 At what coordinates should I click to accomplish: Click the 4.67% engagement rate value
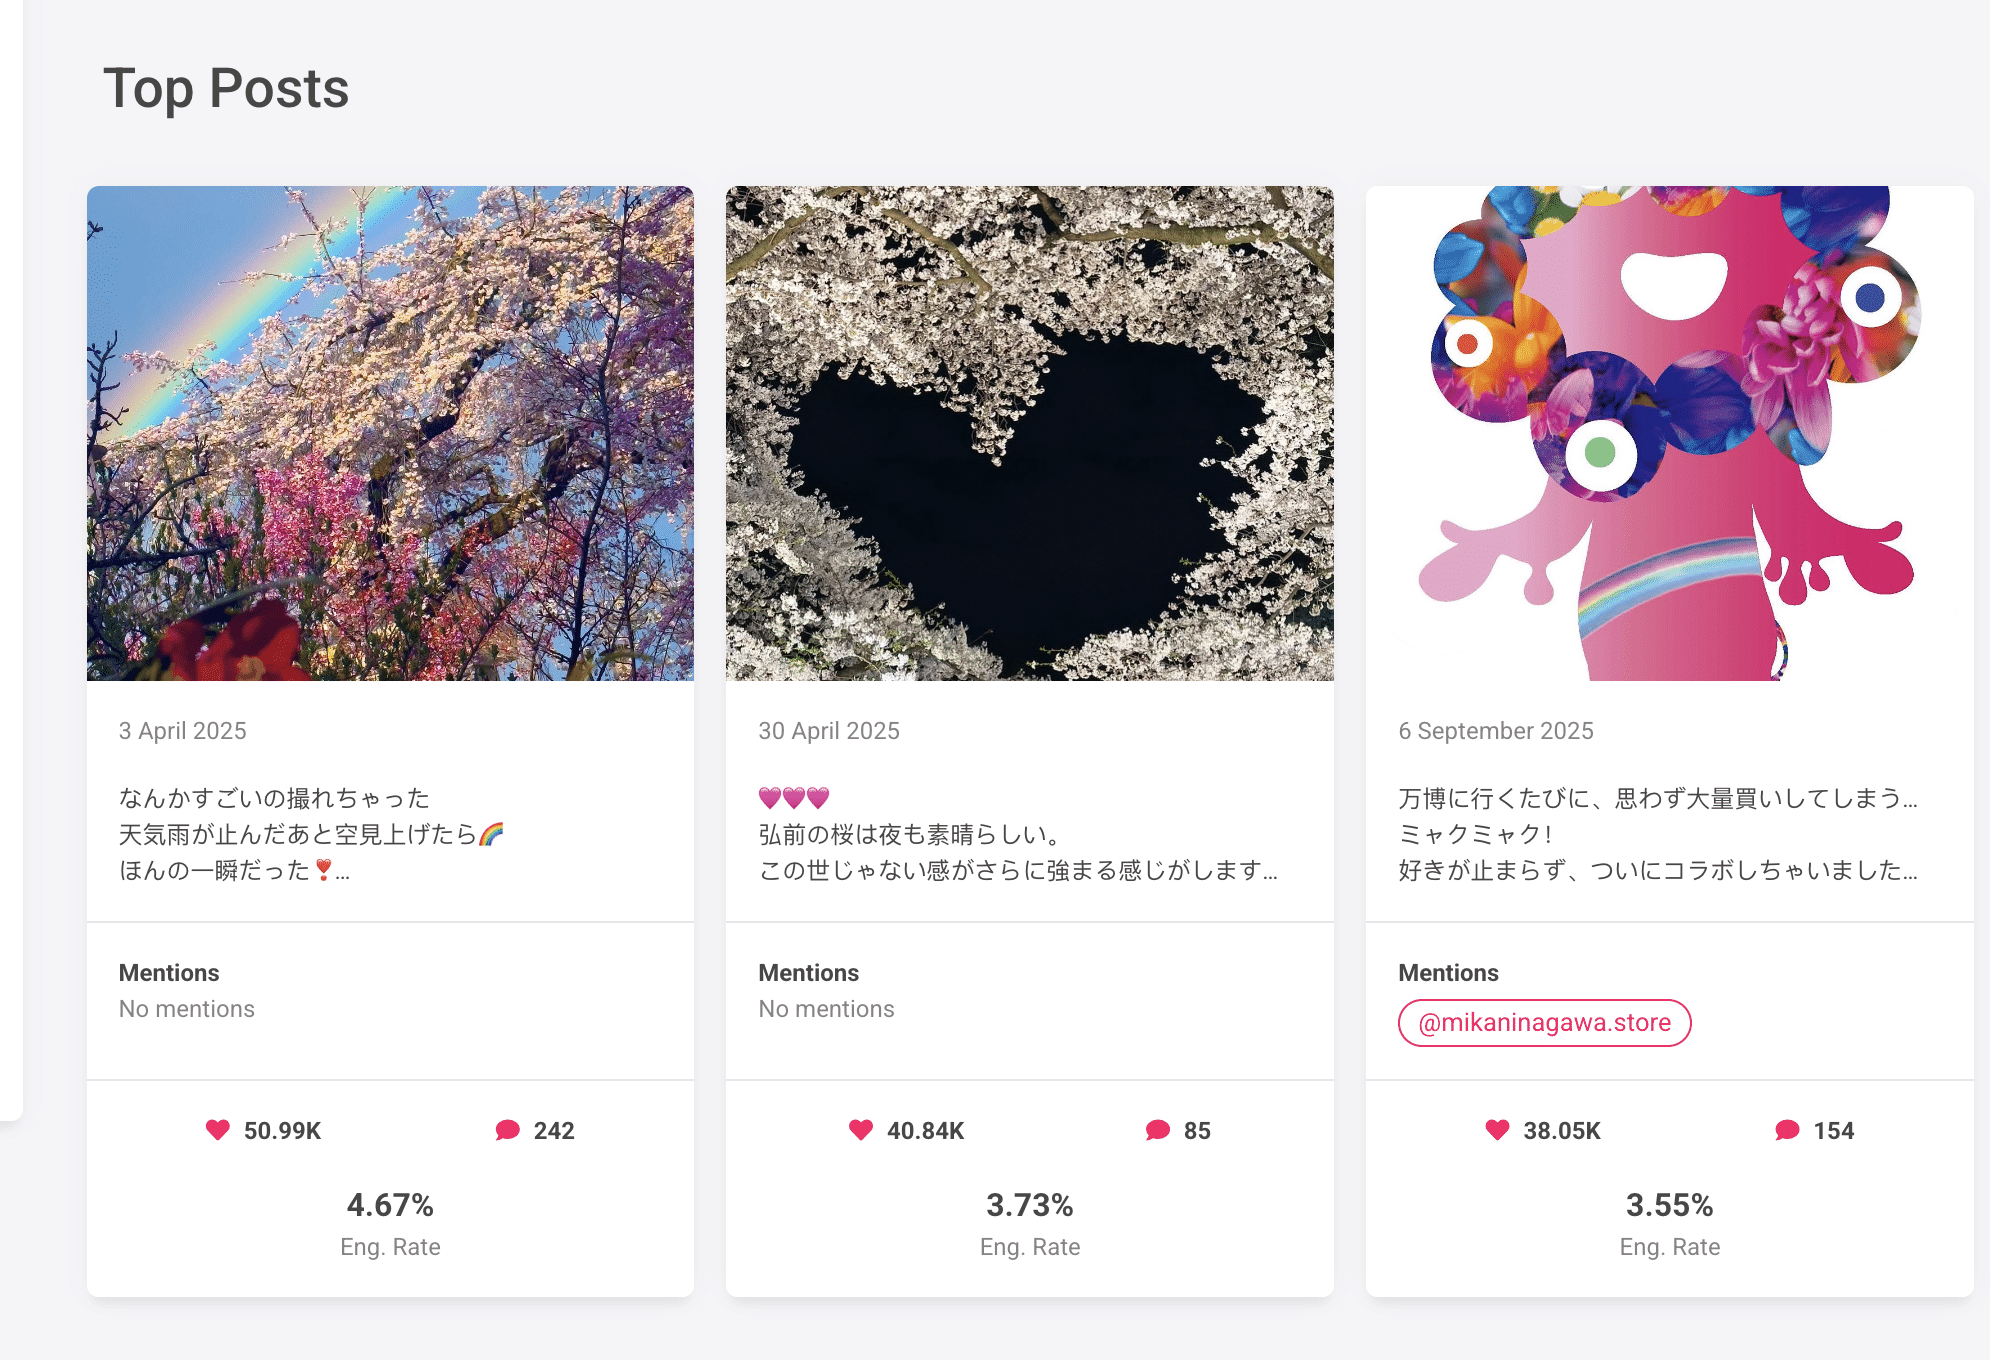click(390, 1205)
